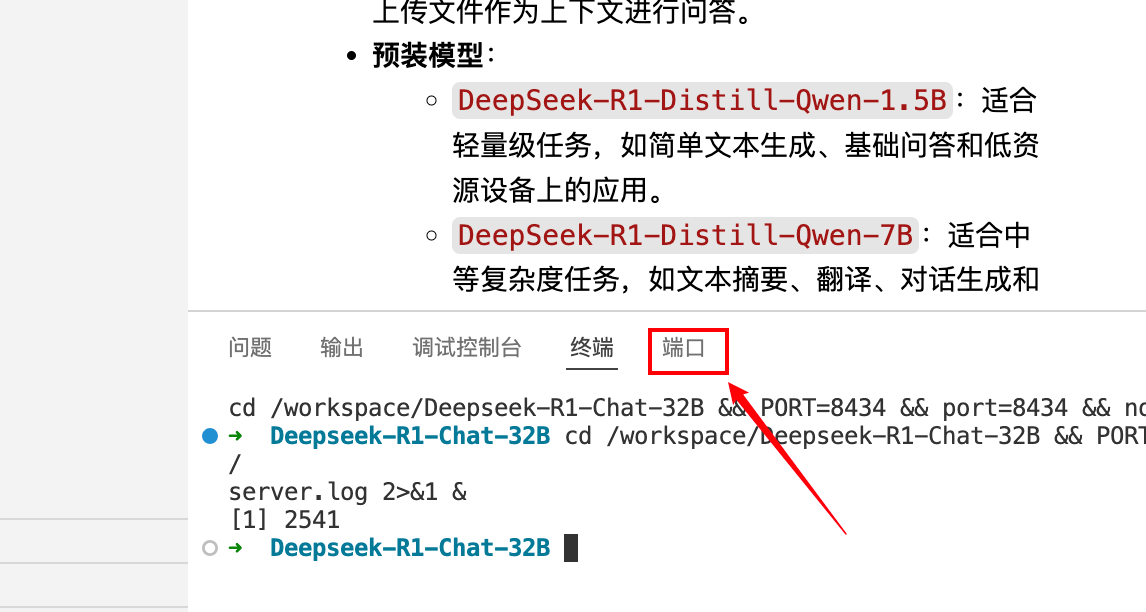The image size is (1146, 612).
Task: Click the hollow bullet before DeepSeek-R1-Distill-Qwen-1.5B
Action: (x=432, y=101)
